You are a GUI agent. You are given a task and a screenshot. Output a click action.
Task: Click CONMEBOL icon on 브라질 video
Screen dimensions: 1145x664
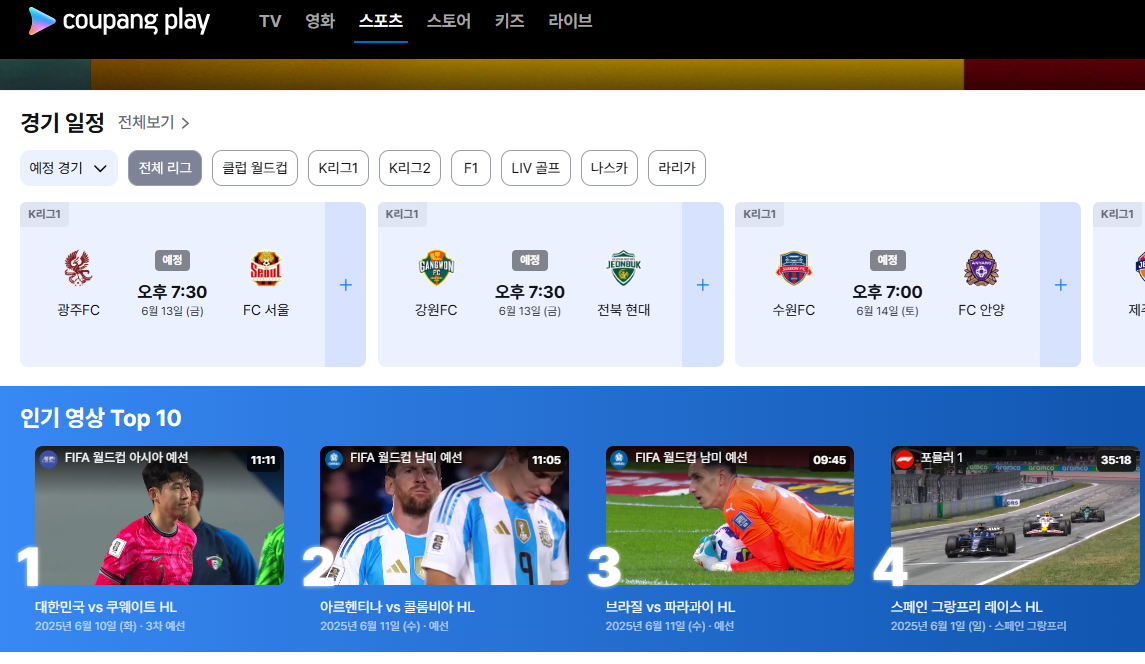point(619,459)
